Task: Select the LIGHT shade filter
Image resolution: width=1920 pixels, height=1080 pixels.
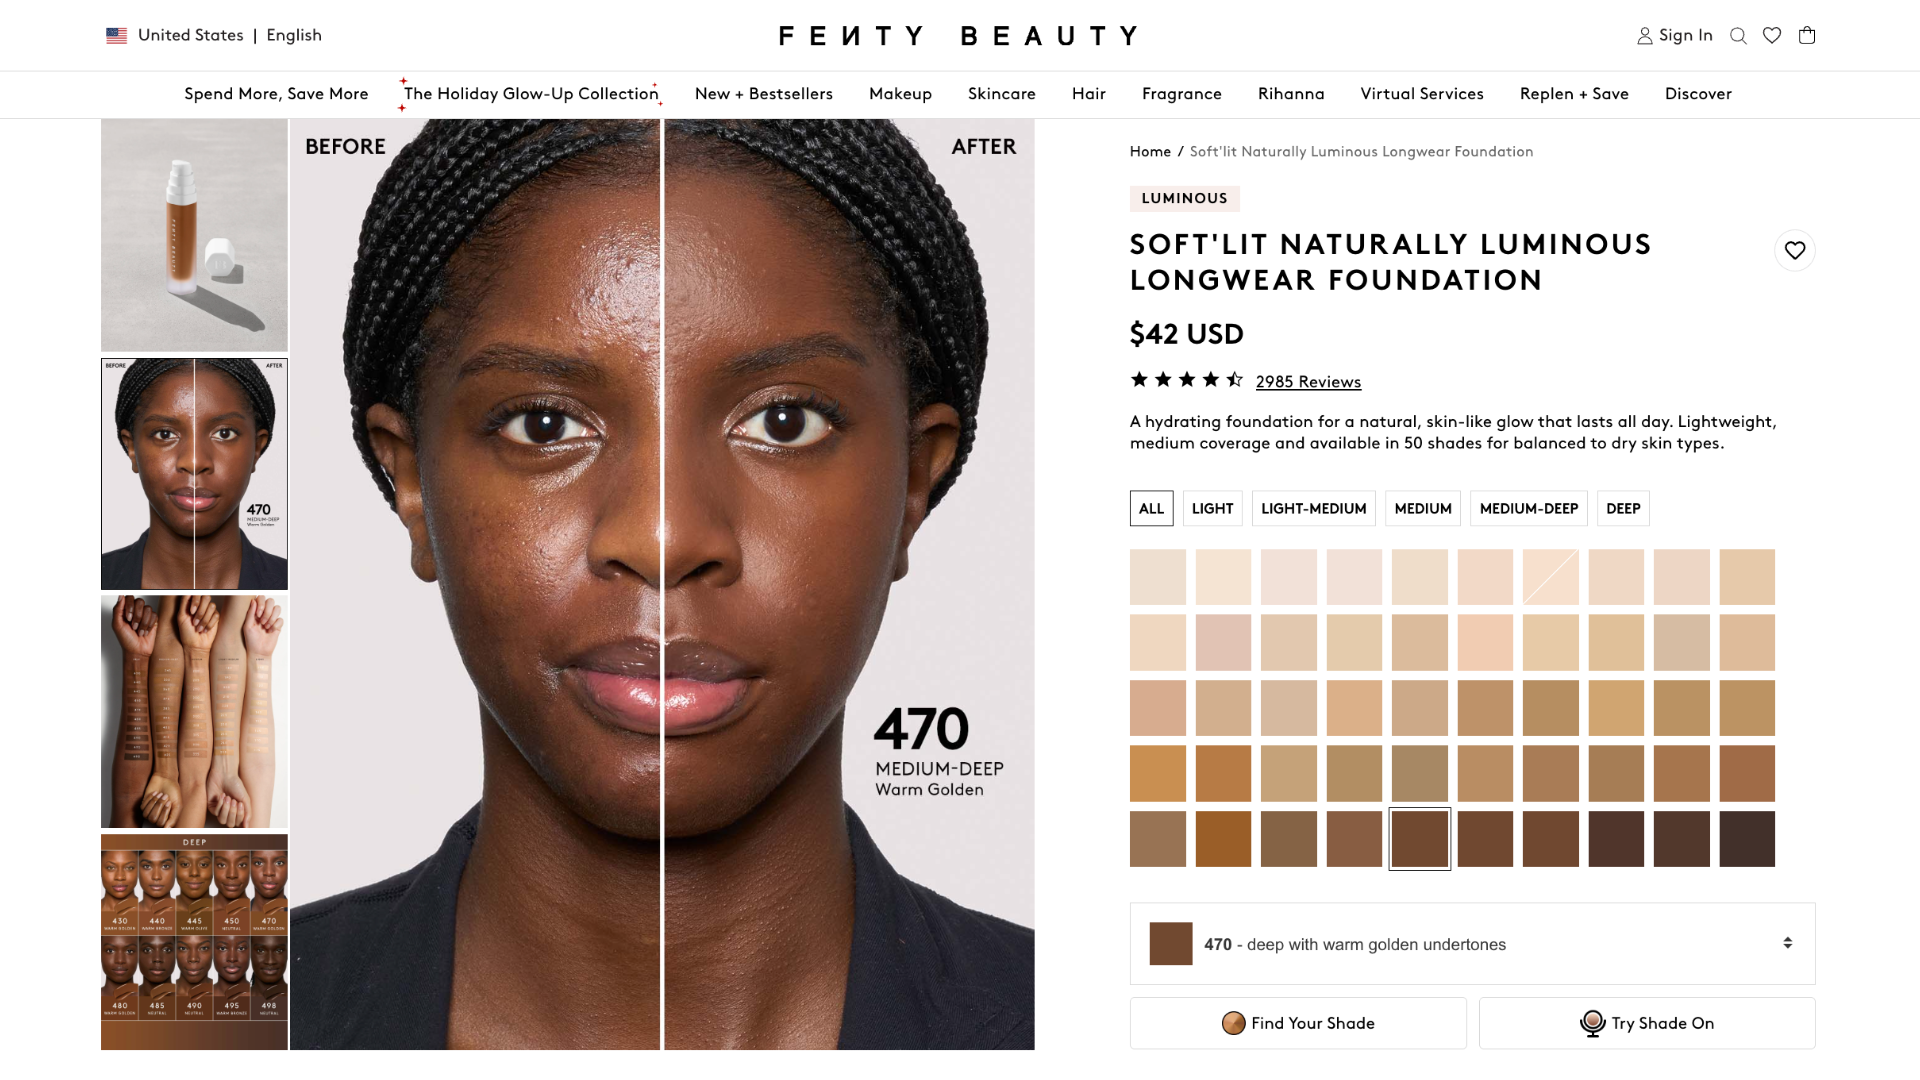Action: [1212, 509]
